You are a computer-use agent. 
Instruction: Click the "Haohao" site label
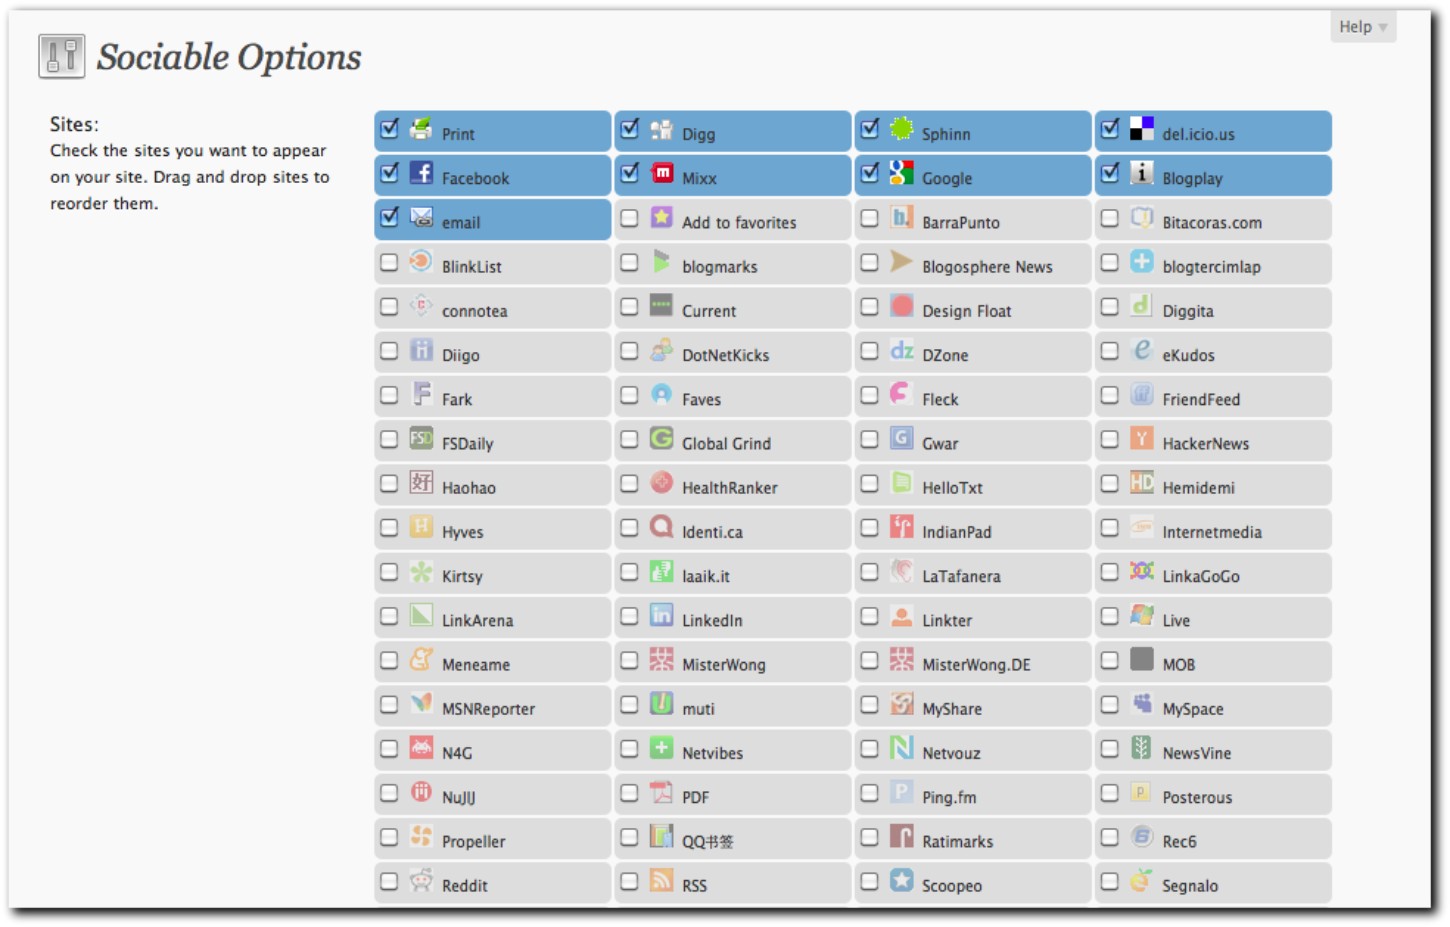(x=469, y=488)
